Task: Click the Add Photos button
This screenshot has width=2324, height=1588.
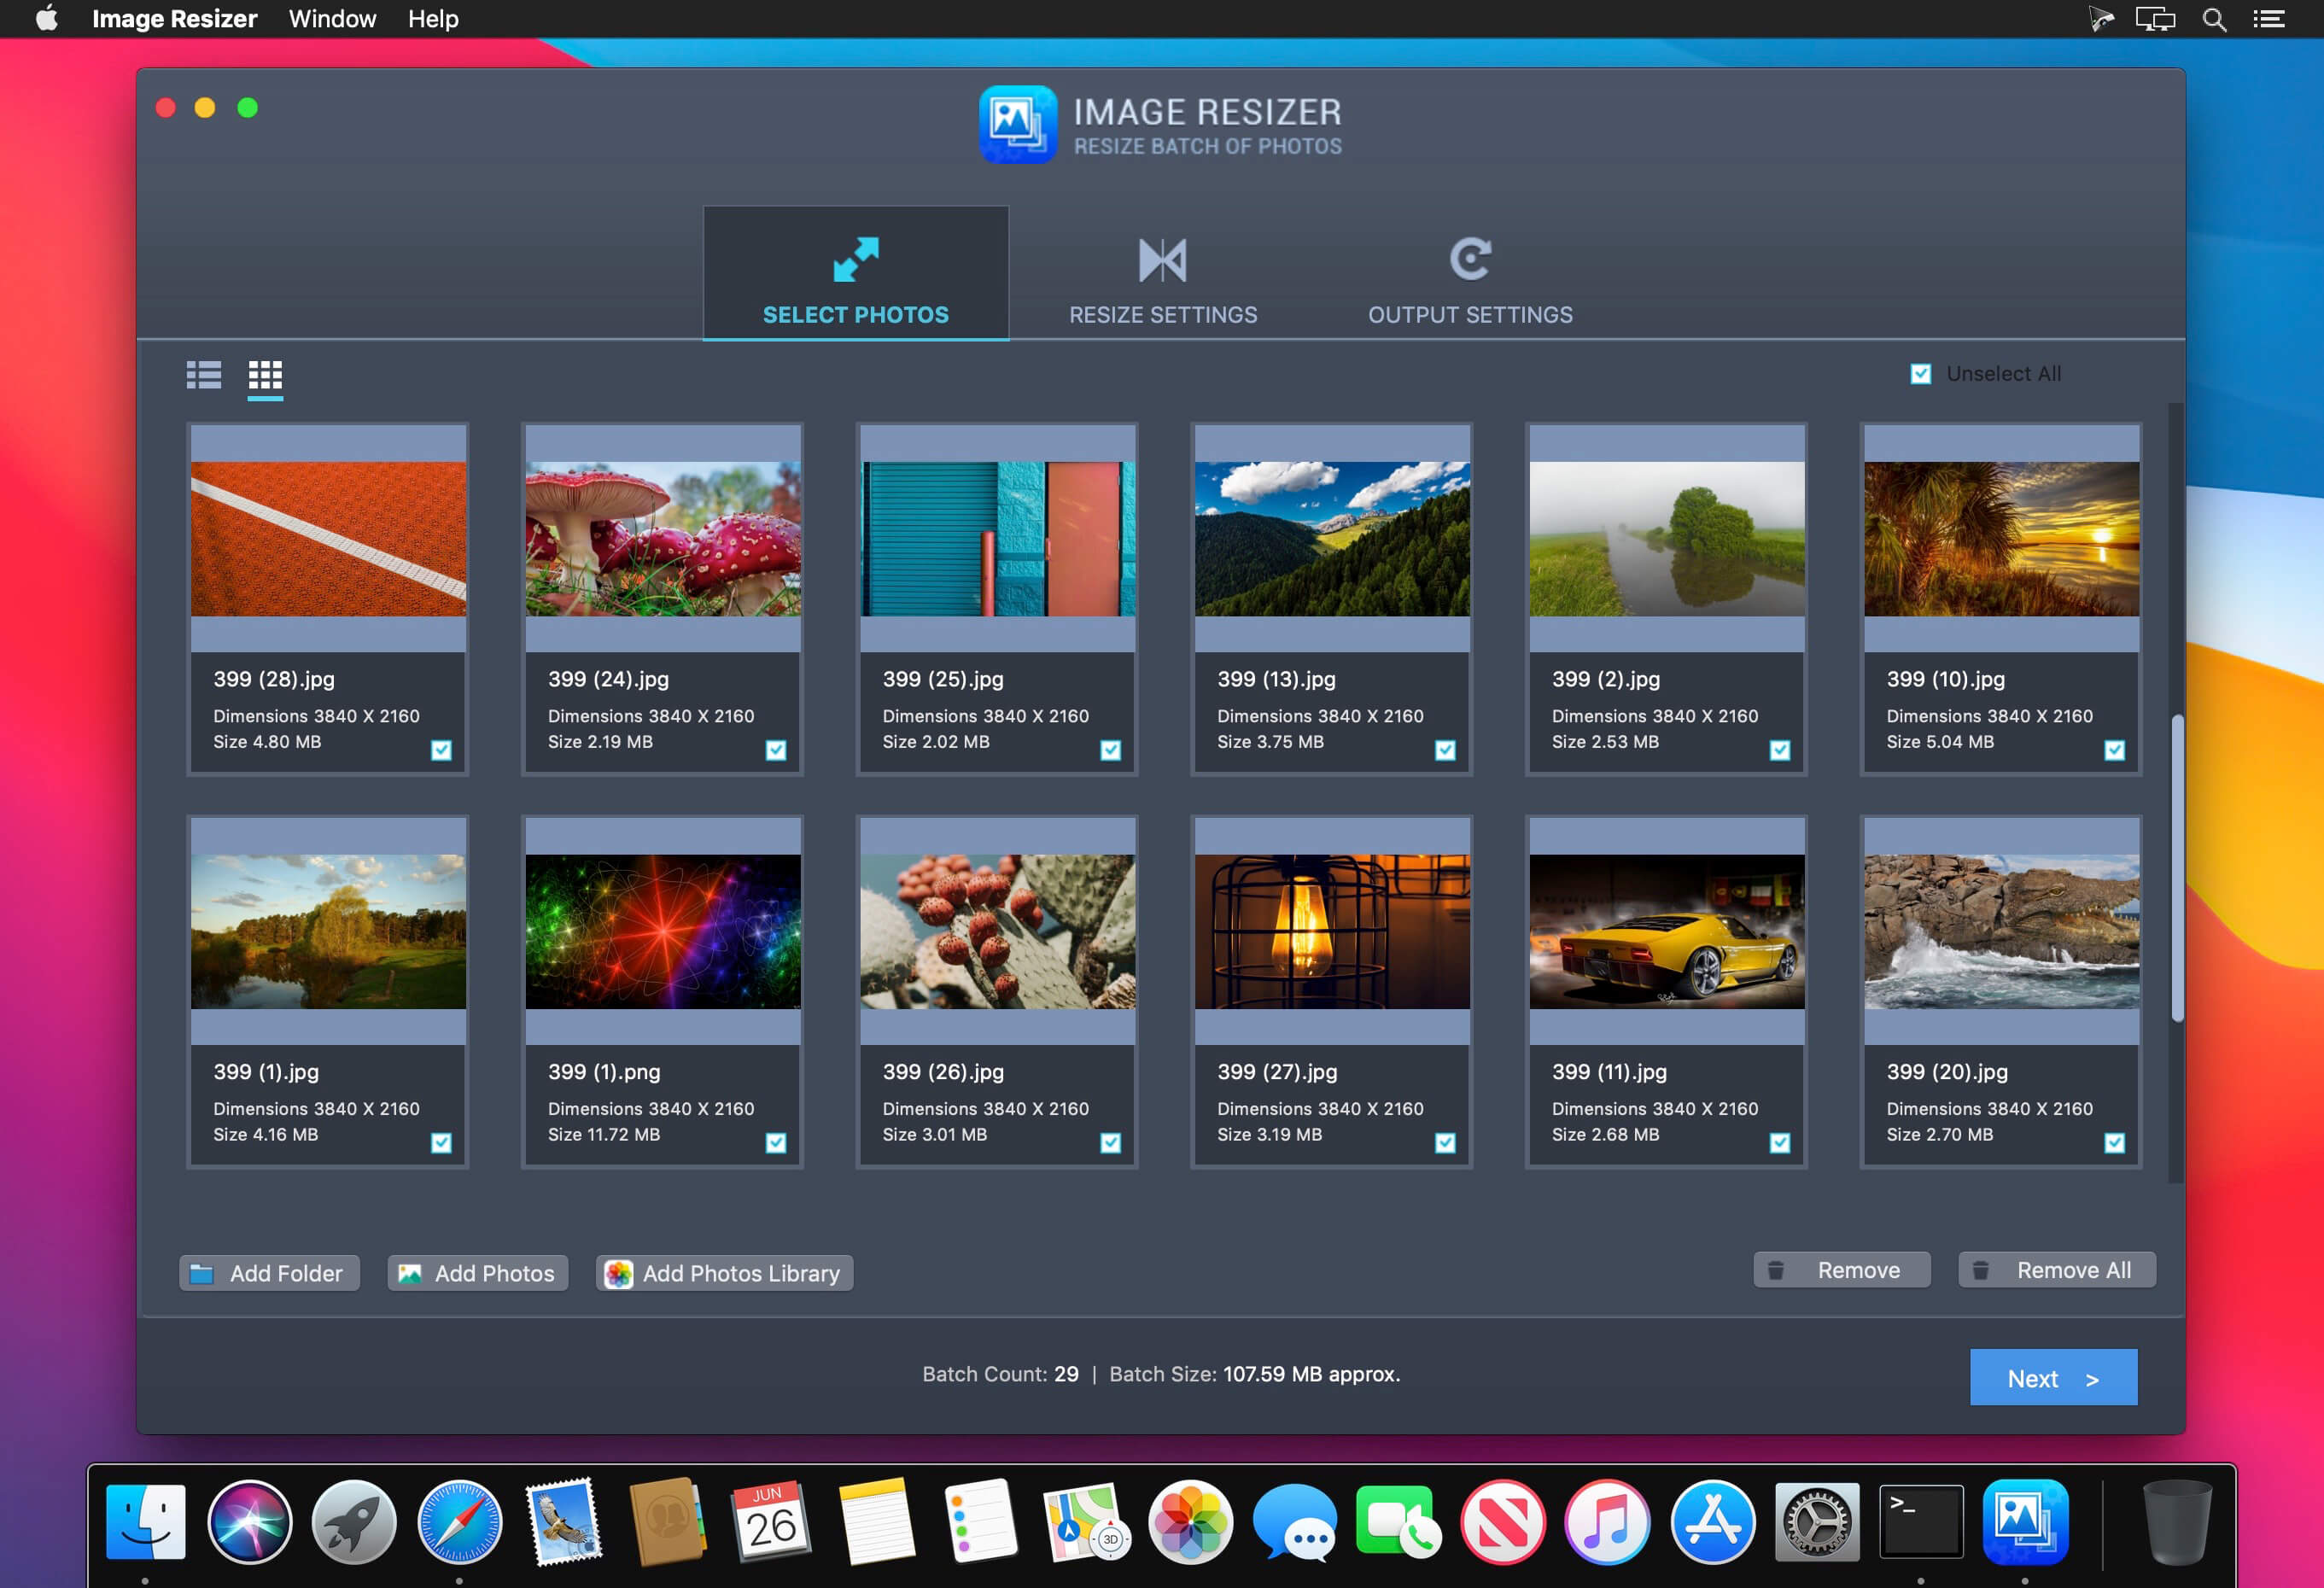Action: (x=478, y=1273)
